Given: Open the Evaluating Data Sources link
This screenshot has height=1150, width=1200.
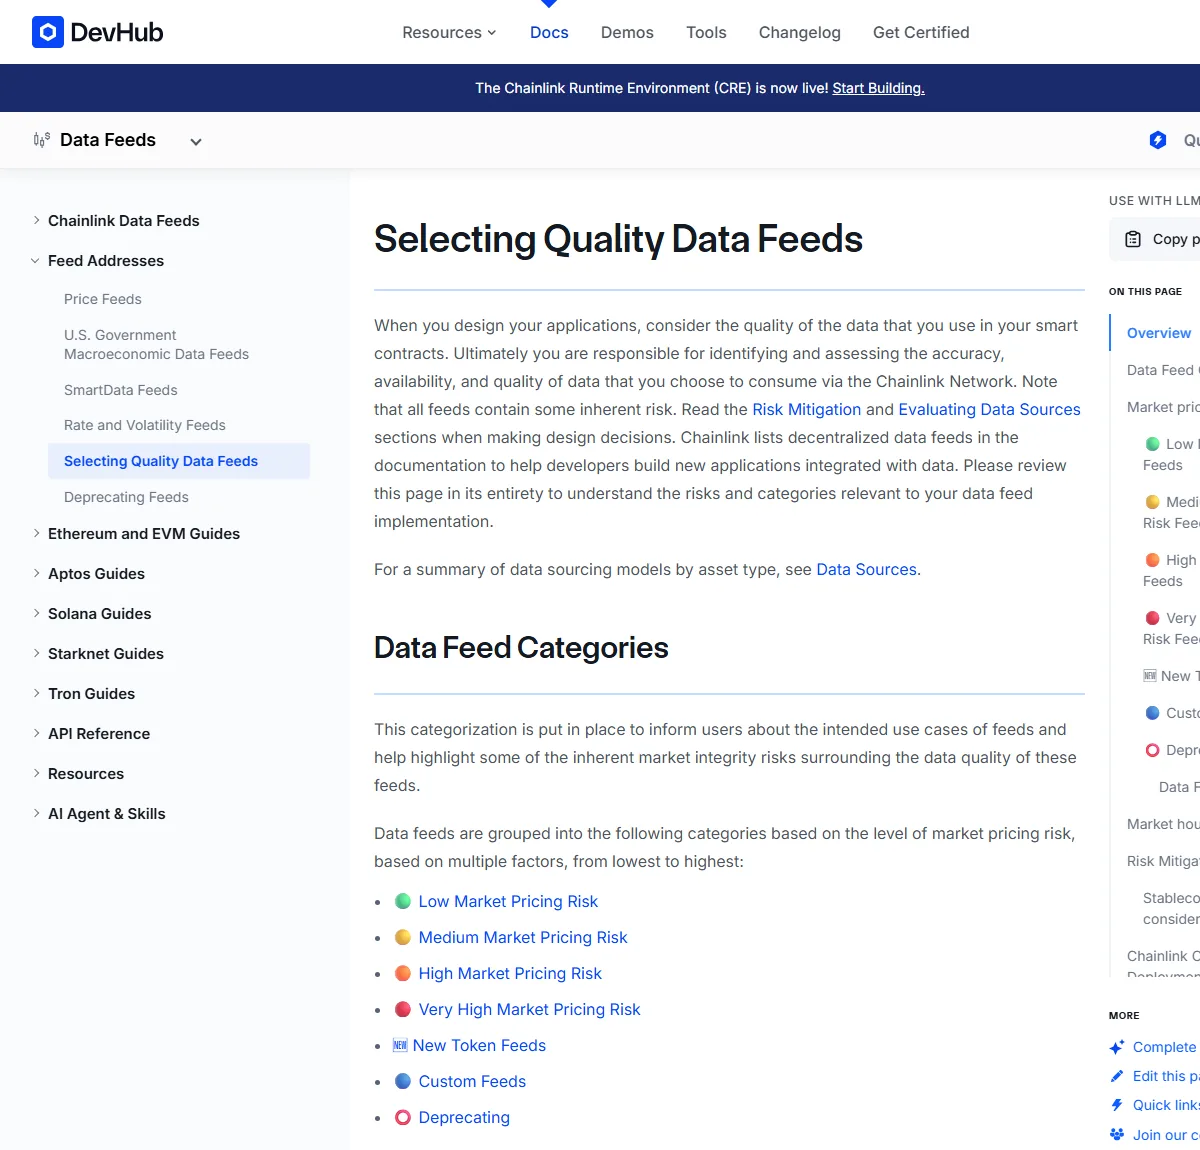Looking at the screenshot, I should pyautogui.click(x=989, y=409).
